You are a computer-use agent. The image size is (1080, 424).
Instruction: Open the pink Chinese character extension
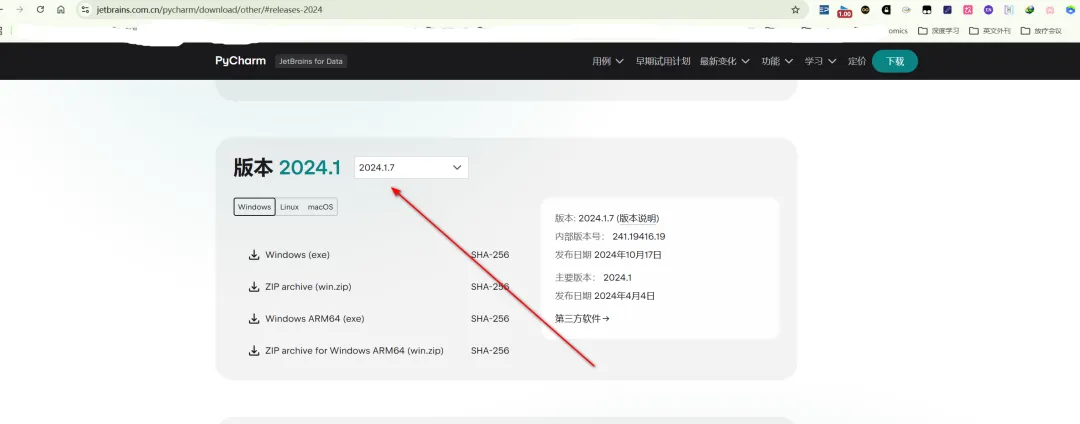coord(968,10)
